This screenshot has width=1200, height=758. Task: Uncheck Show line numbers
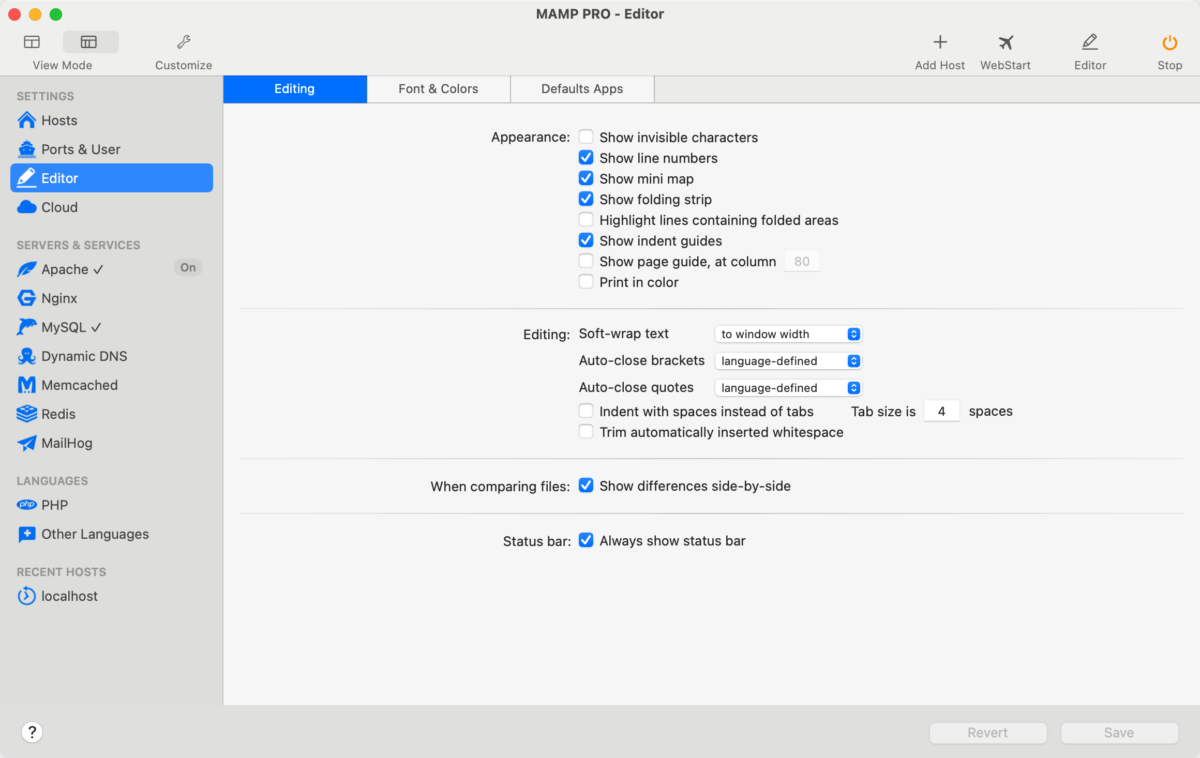pos(586,158)
